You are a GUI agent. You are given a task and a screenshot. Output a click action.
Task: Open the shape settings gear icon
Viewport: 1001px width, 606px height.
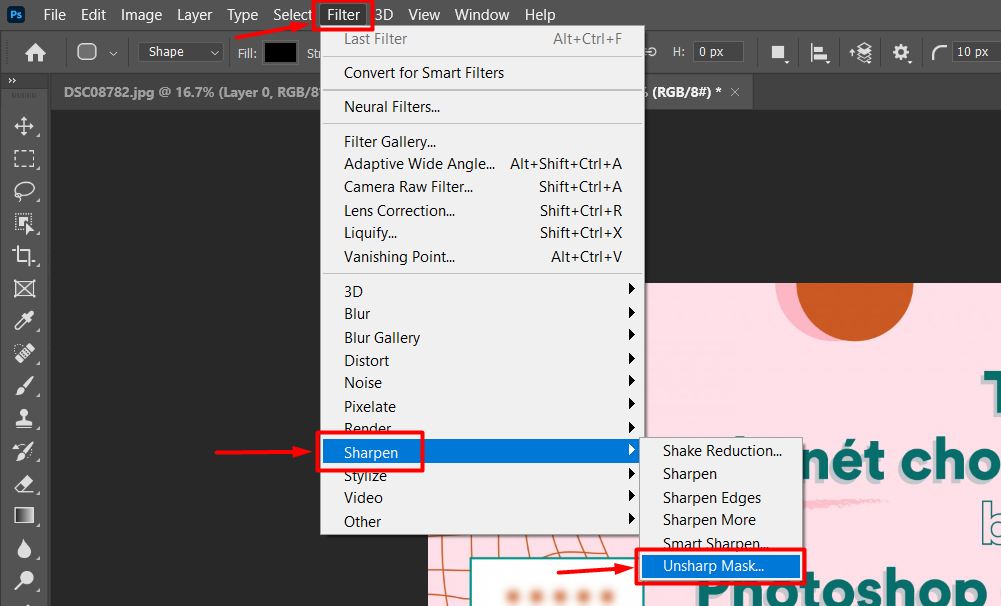(901, 52)
